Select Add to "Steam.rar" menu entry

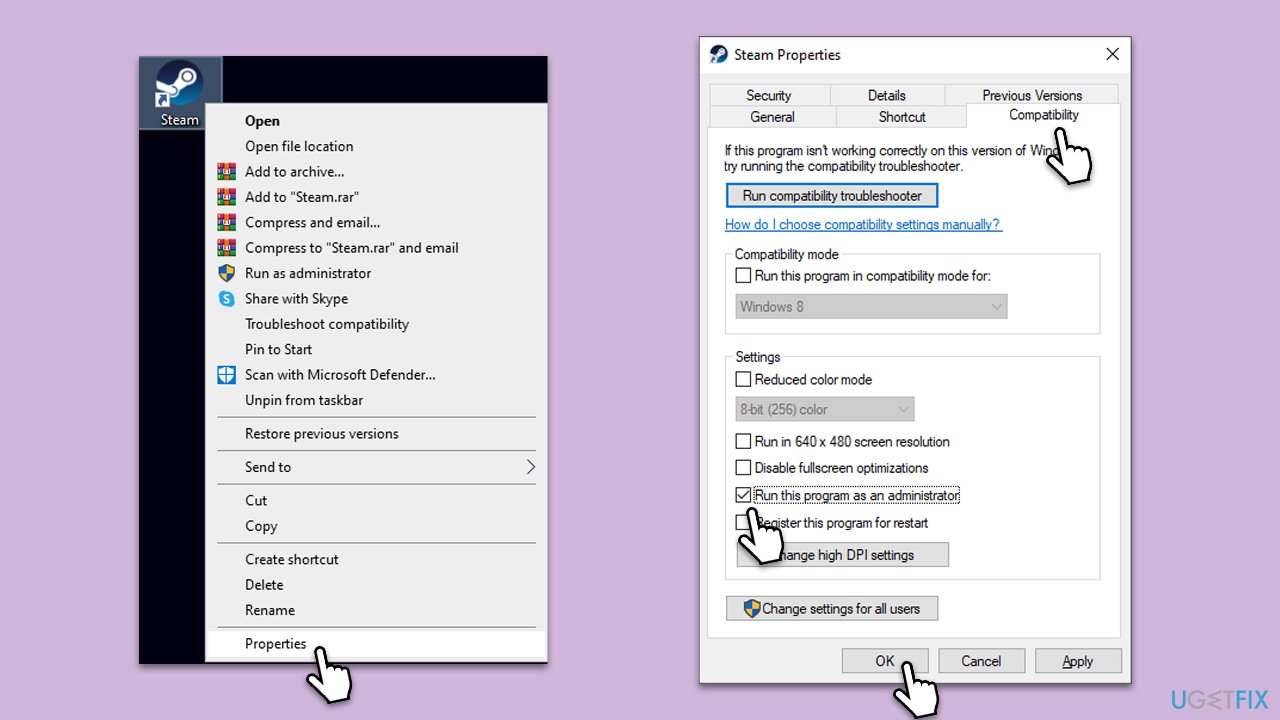click(376, 197)
